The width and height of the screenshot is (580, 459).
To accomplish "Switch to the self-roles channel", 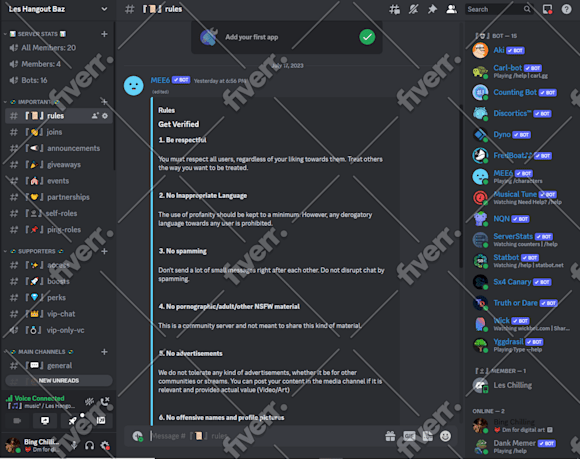I will click(59, 213).
